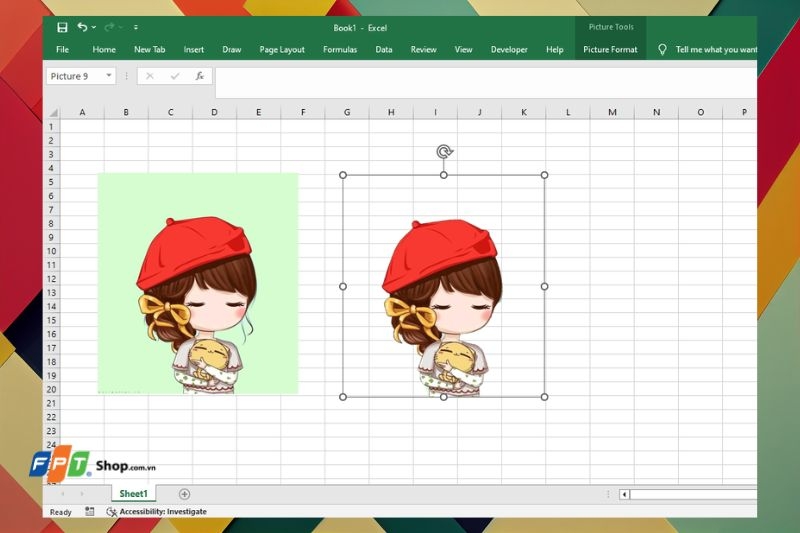Click the Insert Function fx icon
Screen dimensions: 800x533
click(x=199, y=76)
